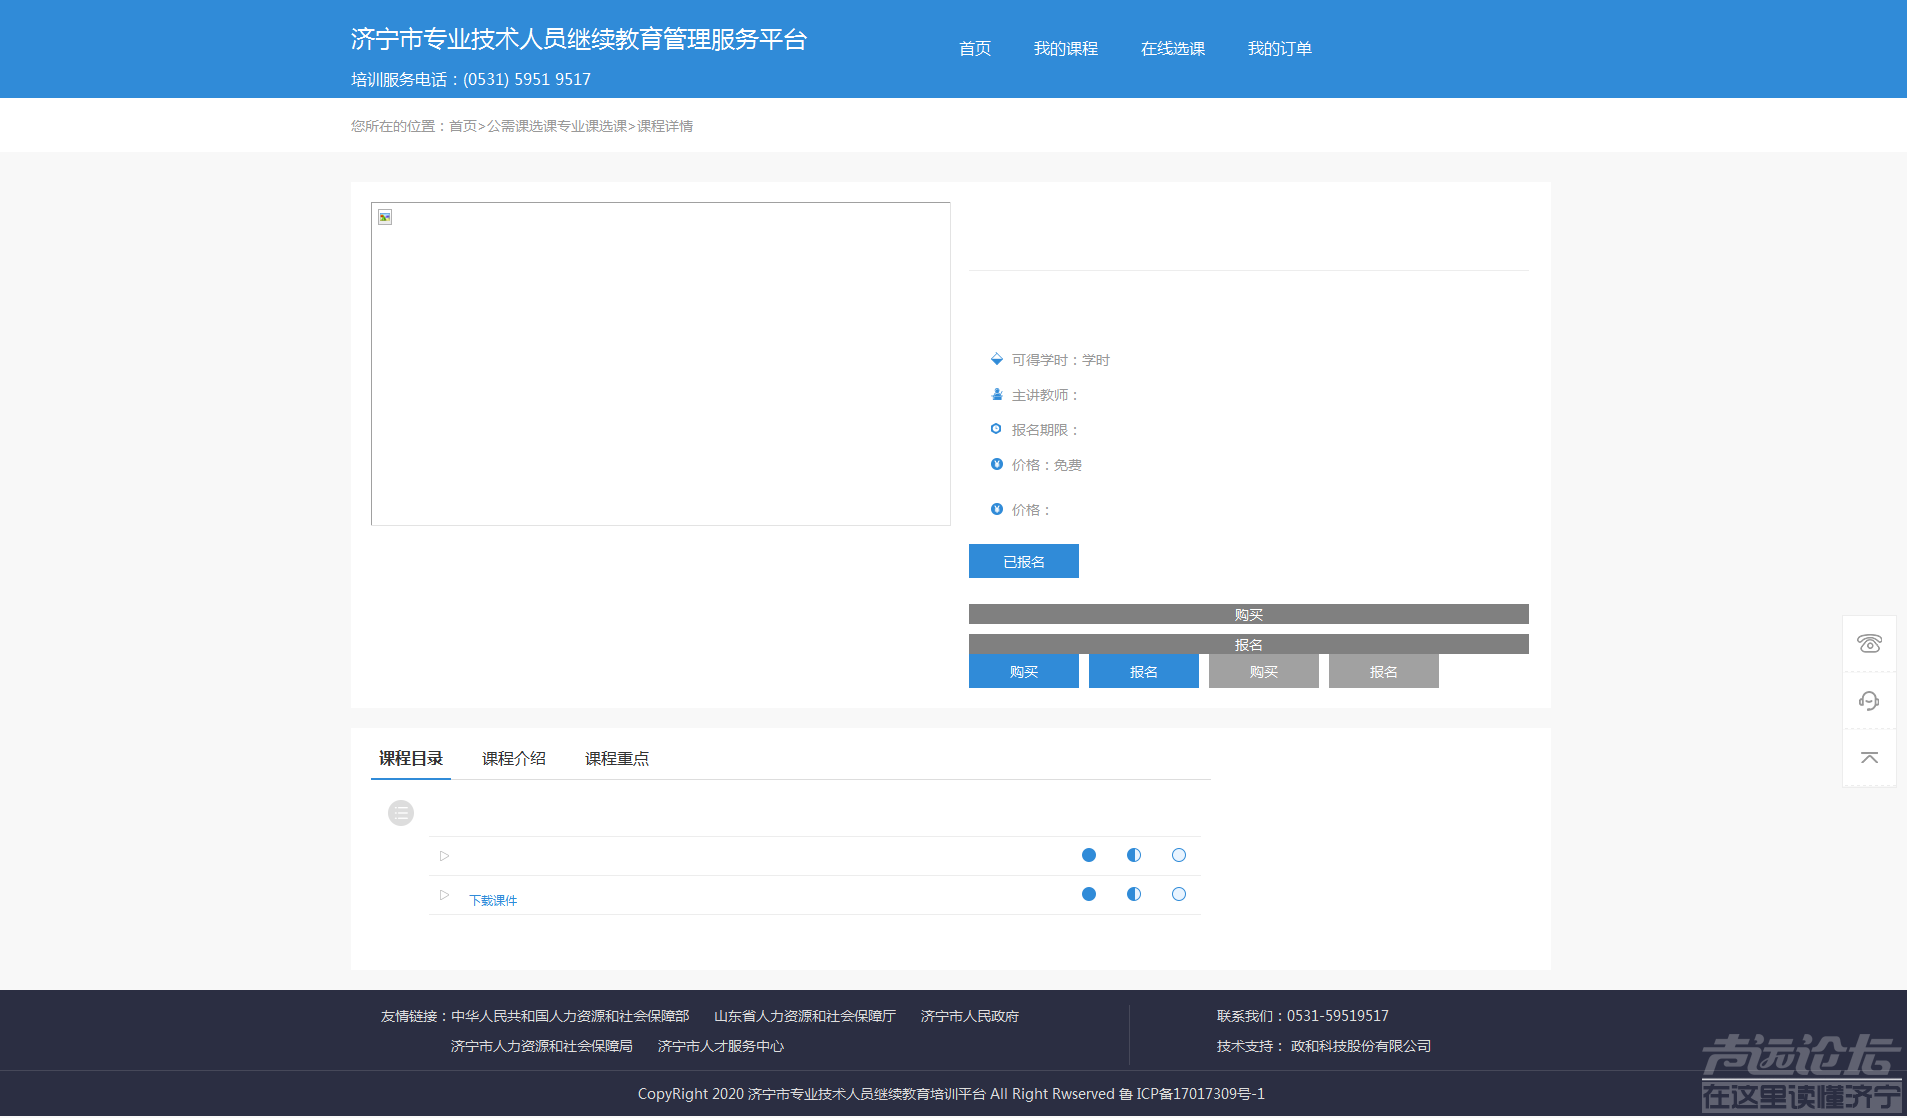The width and height of the screenshot is (1907, 1118).
Task: Open 中华人民共和国人力资源和社会保障部 link
Action: tap(570, 1016)
